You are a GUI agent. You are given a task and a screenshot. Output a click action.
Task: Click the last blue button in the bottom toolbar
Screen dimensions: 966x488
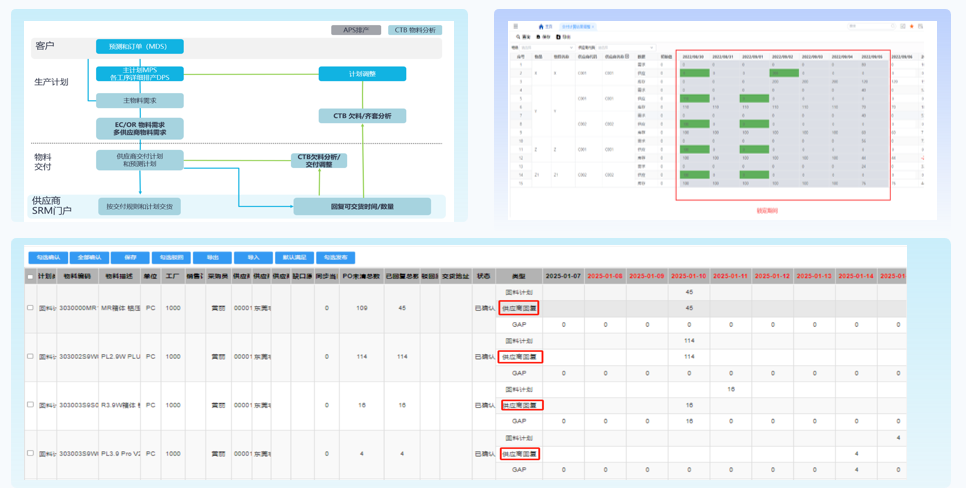335,257
